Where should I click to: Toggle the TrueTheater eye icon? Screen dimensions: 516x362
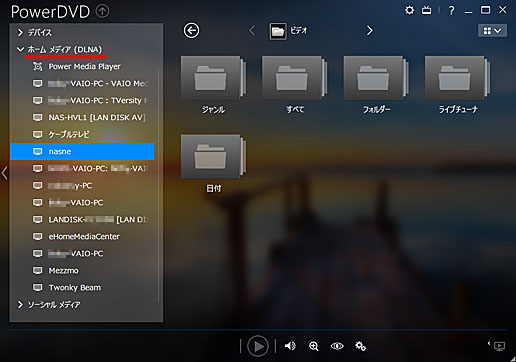337,346
